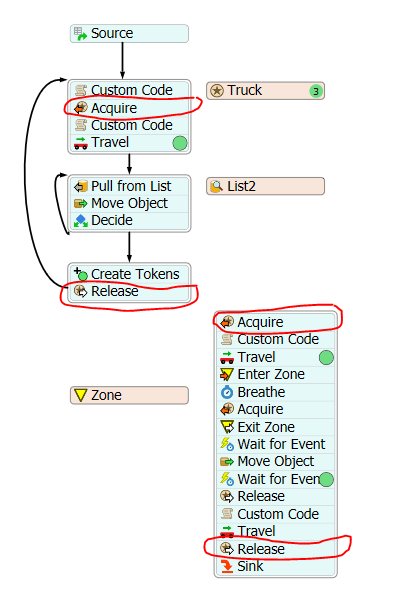
Task: Select the Enter Zone activity icon
Action: pyautogui.click(x=227, y=374)
